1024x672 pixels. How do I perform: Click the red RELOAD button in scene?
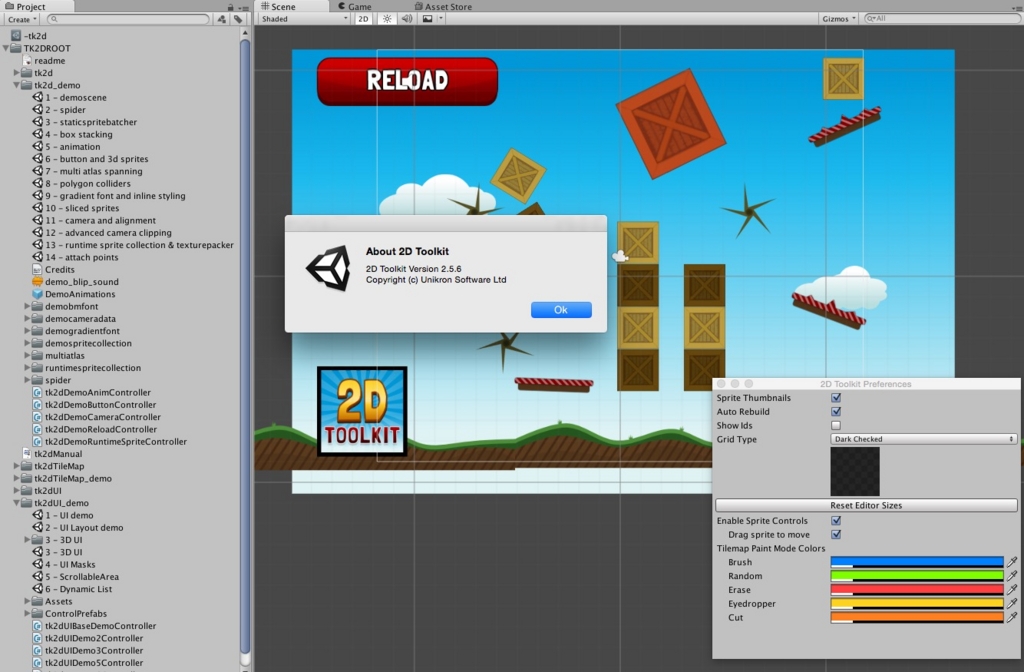(x=408, y=81)
